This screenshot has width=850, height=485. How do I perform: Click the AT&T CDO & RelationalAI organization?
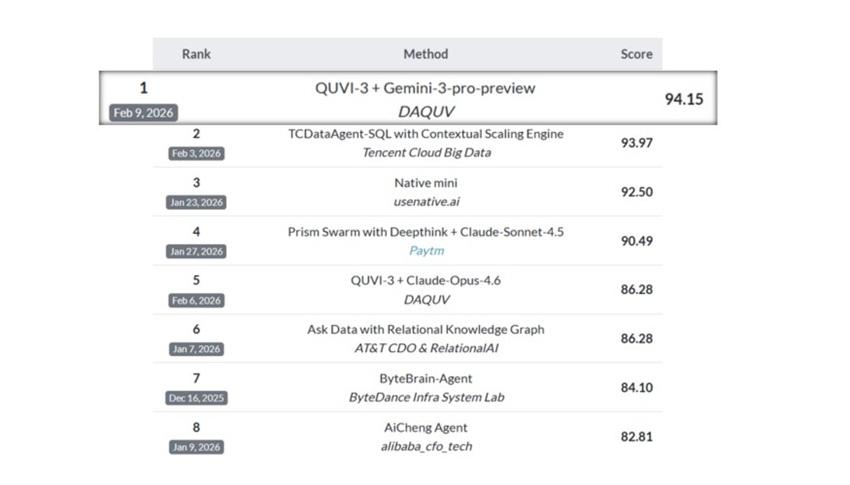(425, 348)
